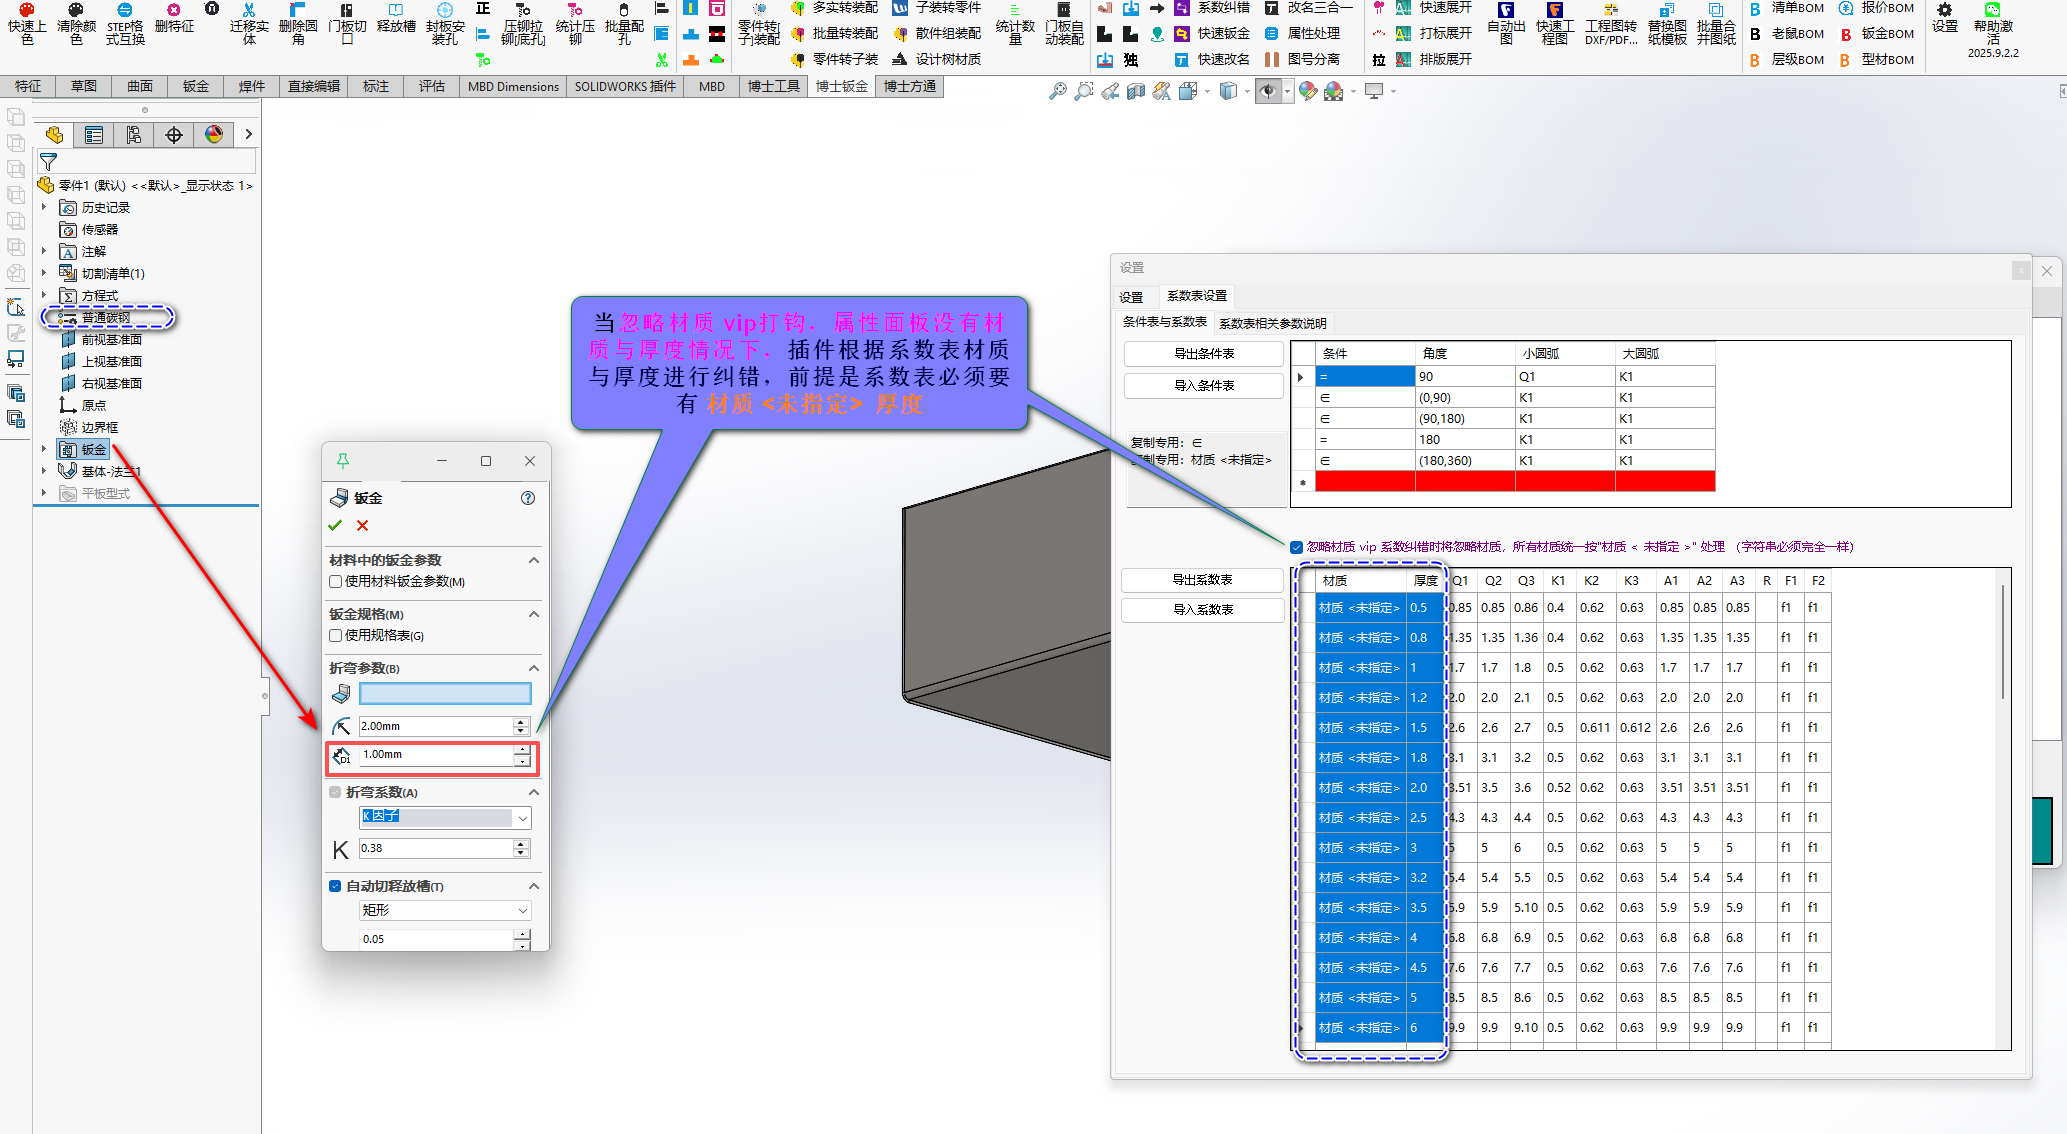Click the 快速展开 tool icon

click(x=1403, y=8)
